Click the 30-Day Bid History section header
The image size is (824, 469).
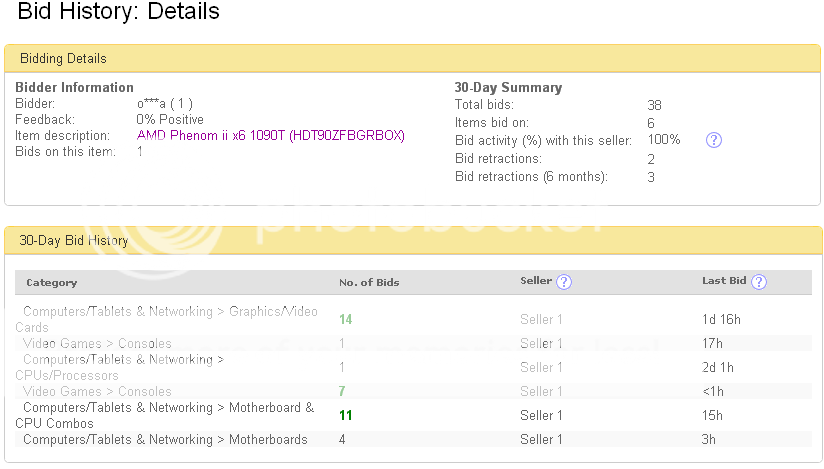tap(74, 240)
